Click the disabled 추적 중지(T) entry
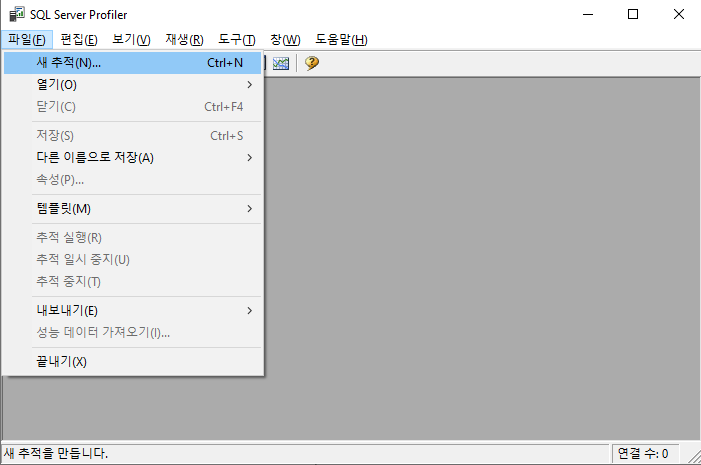The height and width of the screenshot is (465, 701). click(132, 282)
